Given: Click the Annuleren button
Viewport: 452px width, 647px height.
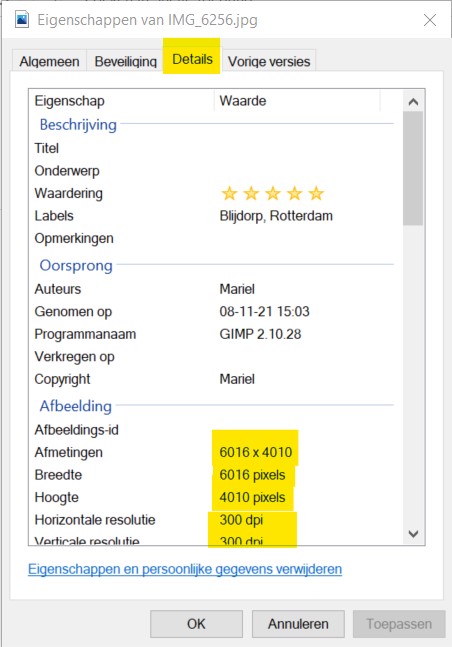Looking at the screenshot, I should tap(298, 624).
